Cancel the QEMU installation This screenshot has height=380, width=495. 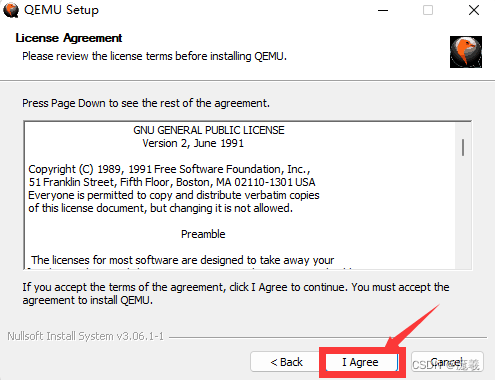[447, 362]
